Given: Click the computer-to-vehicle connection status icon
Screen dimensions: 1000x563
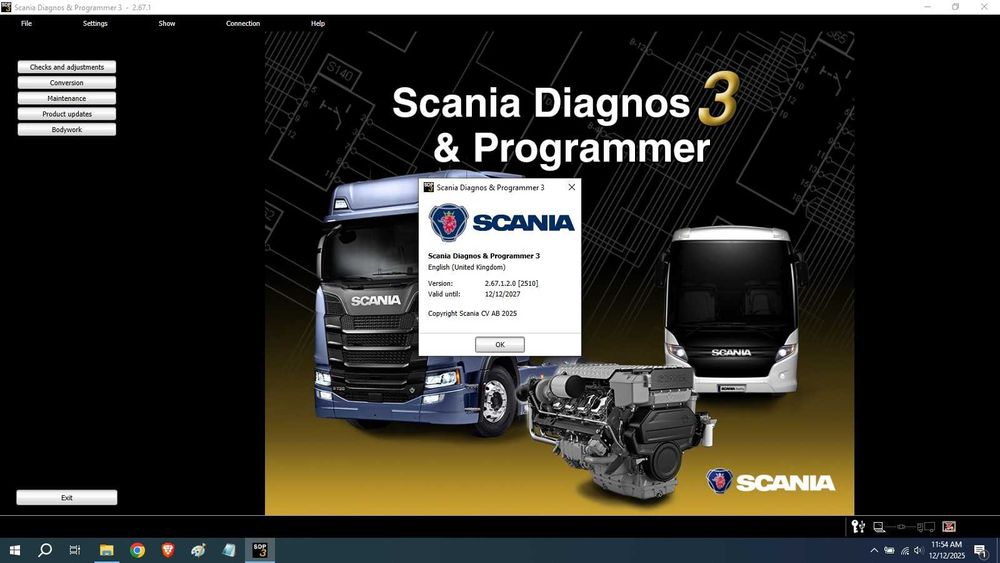Looking at the screenshot, I should [904, 527].
